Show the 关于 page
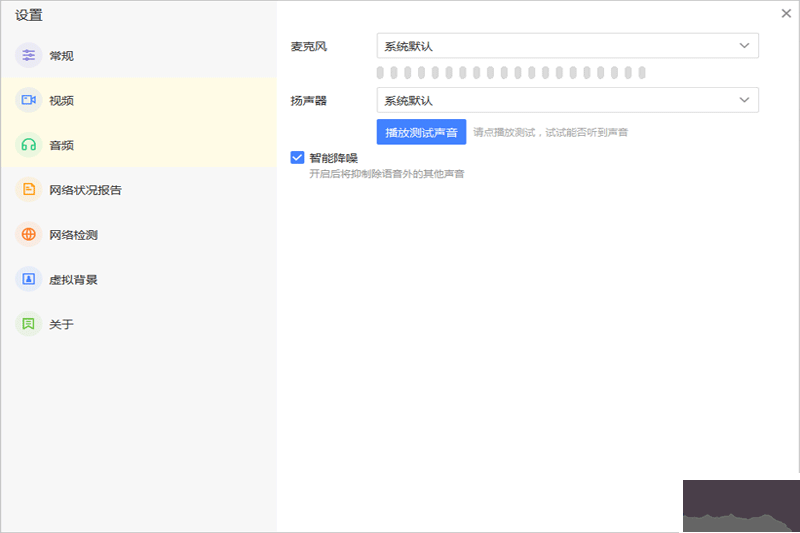The height and width of the screenshot is (533, 800). click(x=139, y=324)
